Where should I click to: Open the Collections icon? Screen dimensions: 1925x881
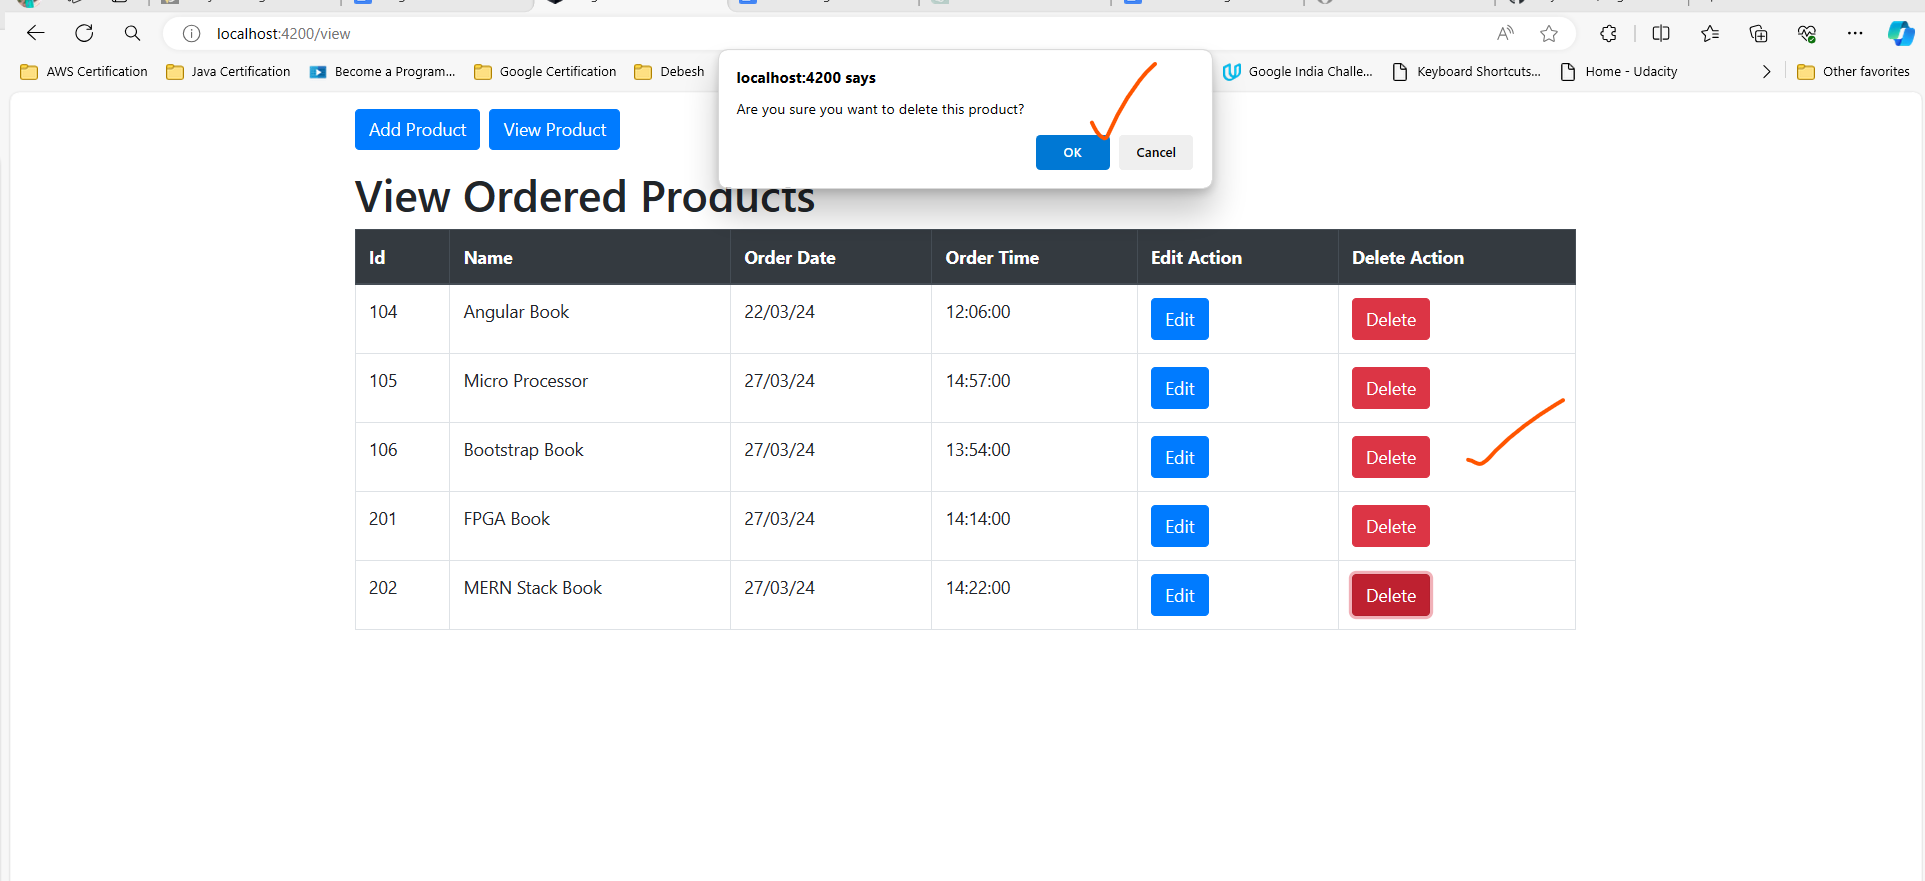(1758, 33)
